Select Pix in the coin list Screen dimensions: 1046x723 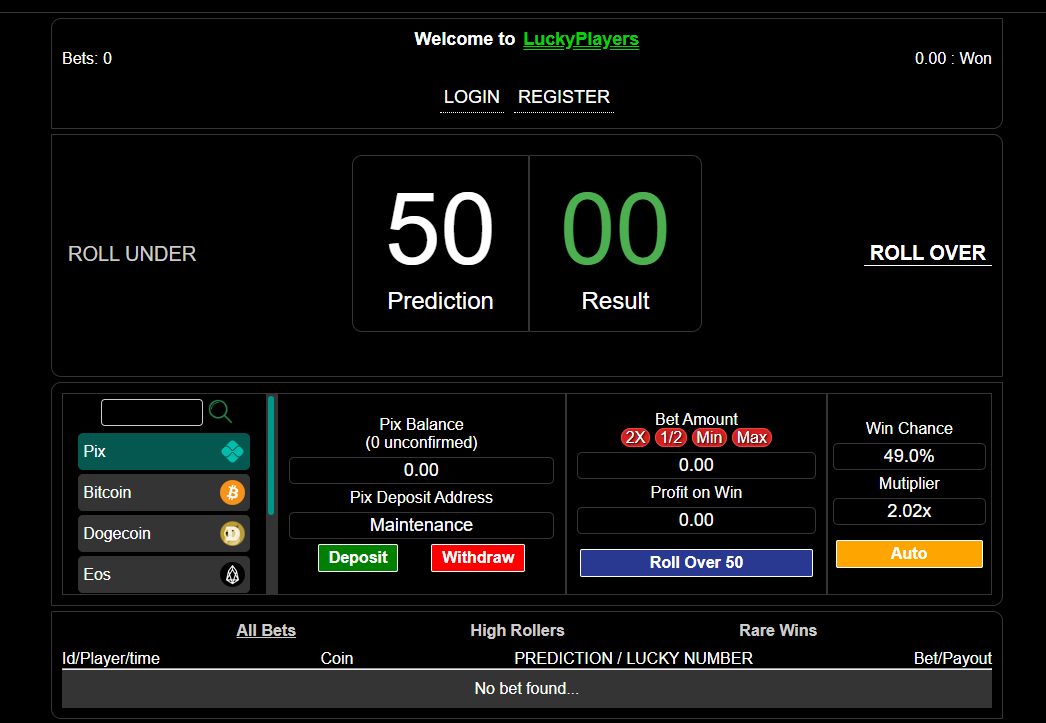[x=164, y=452]
